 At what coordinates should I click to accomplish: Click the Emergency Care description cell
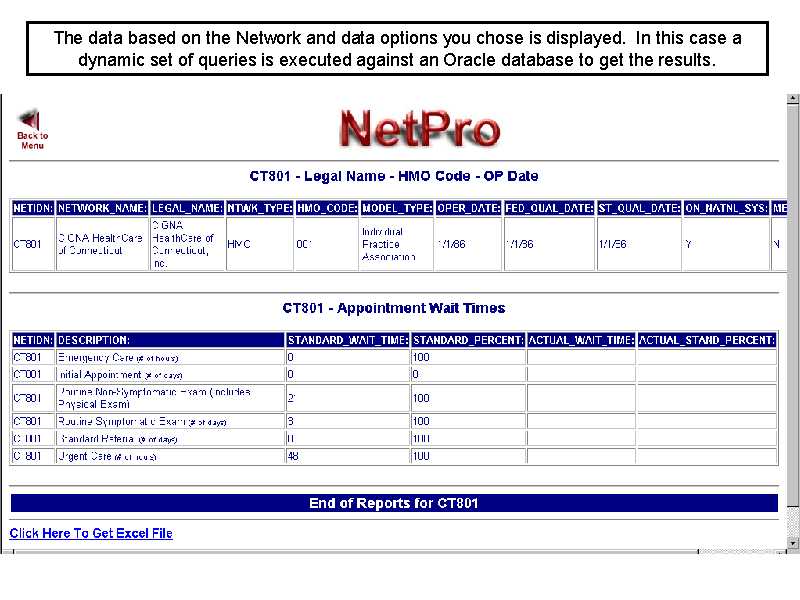[118, 357]
